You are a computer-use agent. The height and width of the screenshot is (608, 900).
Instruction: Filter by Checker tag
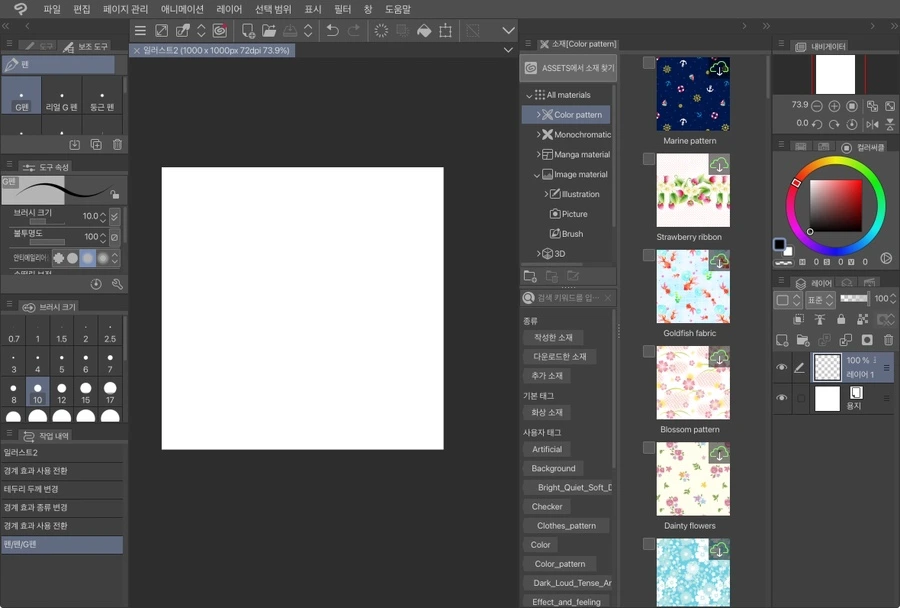547,507
